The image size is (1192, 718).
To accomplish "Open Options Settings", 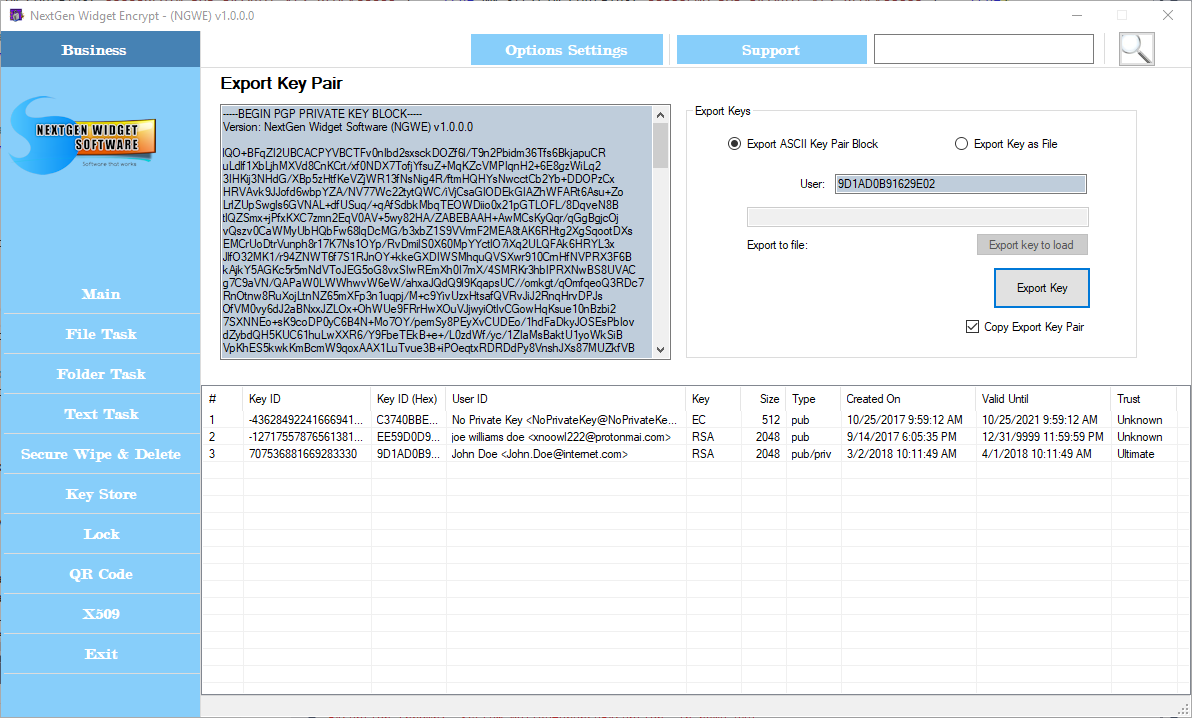I will pyautogui.click(x=566, y=49).
